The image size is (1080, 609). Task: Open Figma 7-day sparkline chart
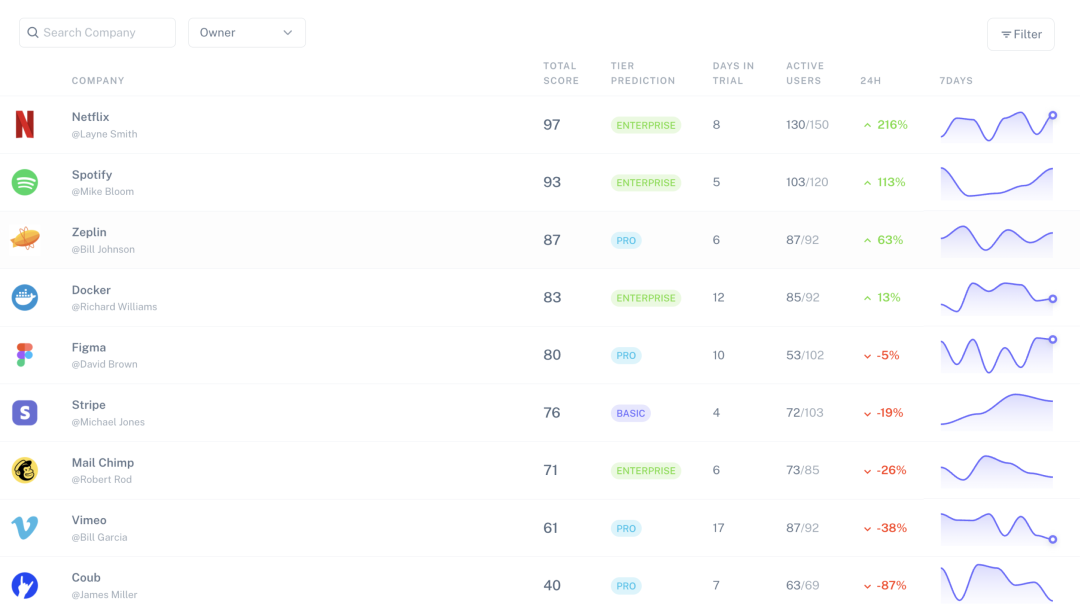(998, 354)
